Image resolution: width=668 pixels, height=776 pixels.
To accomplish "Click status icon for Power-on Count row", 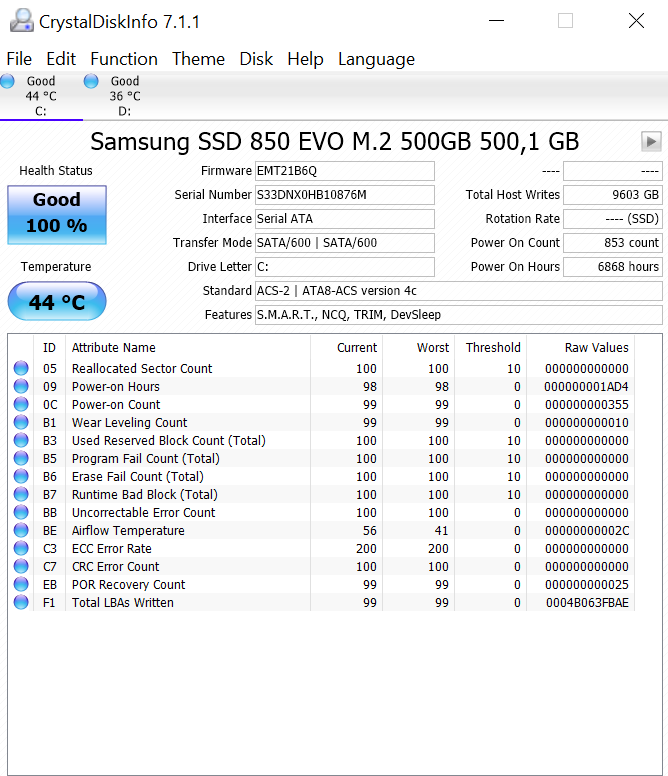I will point(21,404).
